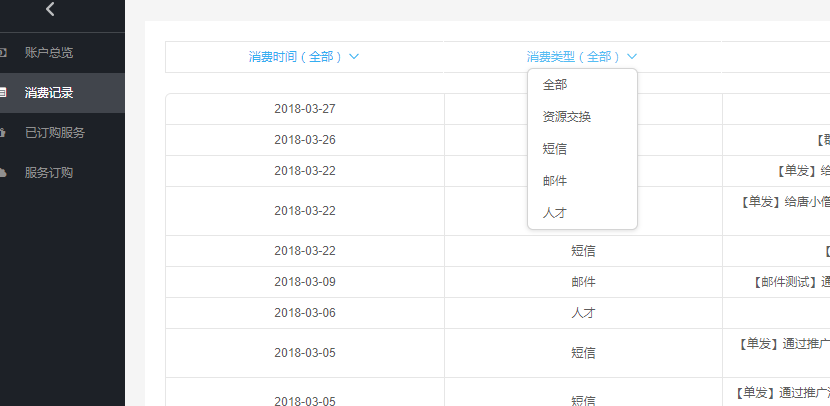830x406 pixels.
Task: Open the 账户总览 menu item
Action: (49, 52)
